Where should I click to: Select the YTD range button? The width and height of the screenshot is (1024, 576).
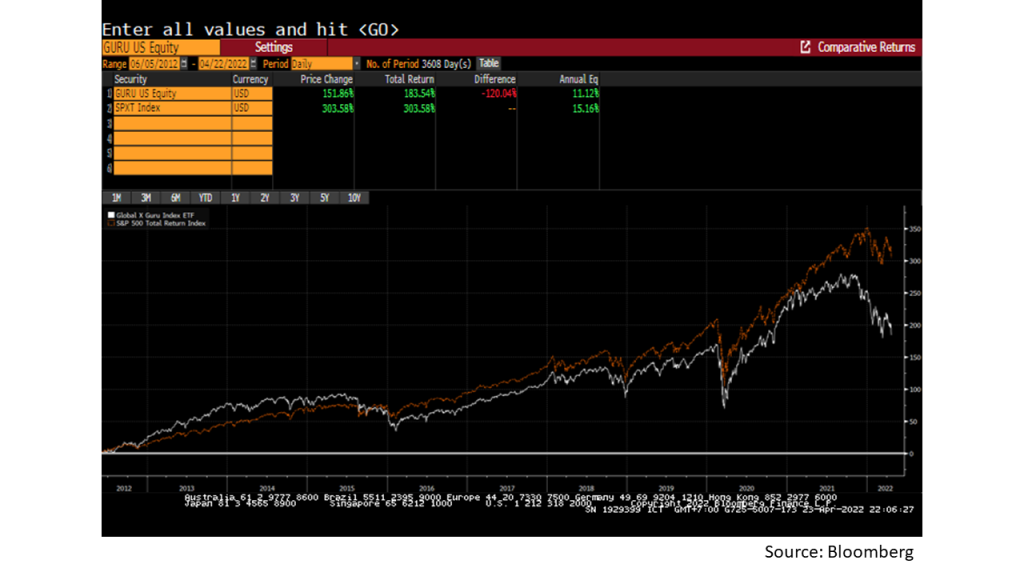(x=206, y=198)
